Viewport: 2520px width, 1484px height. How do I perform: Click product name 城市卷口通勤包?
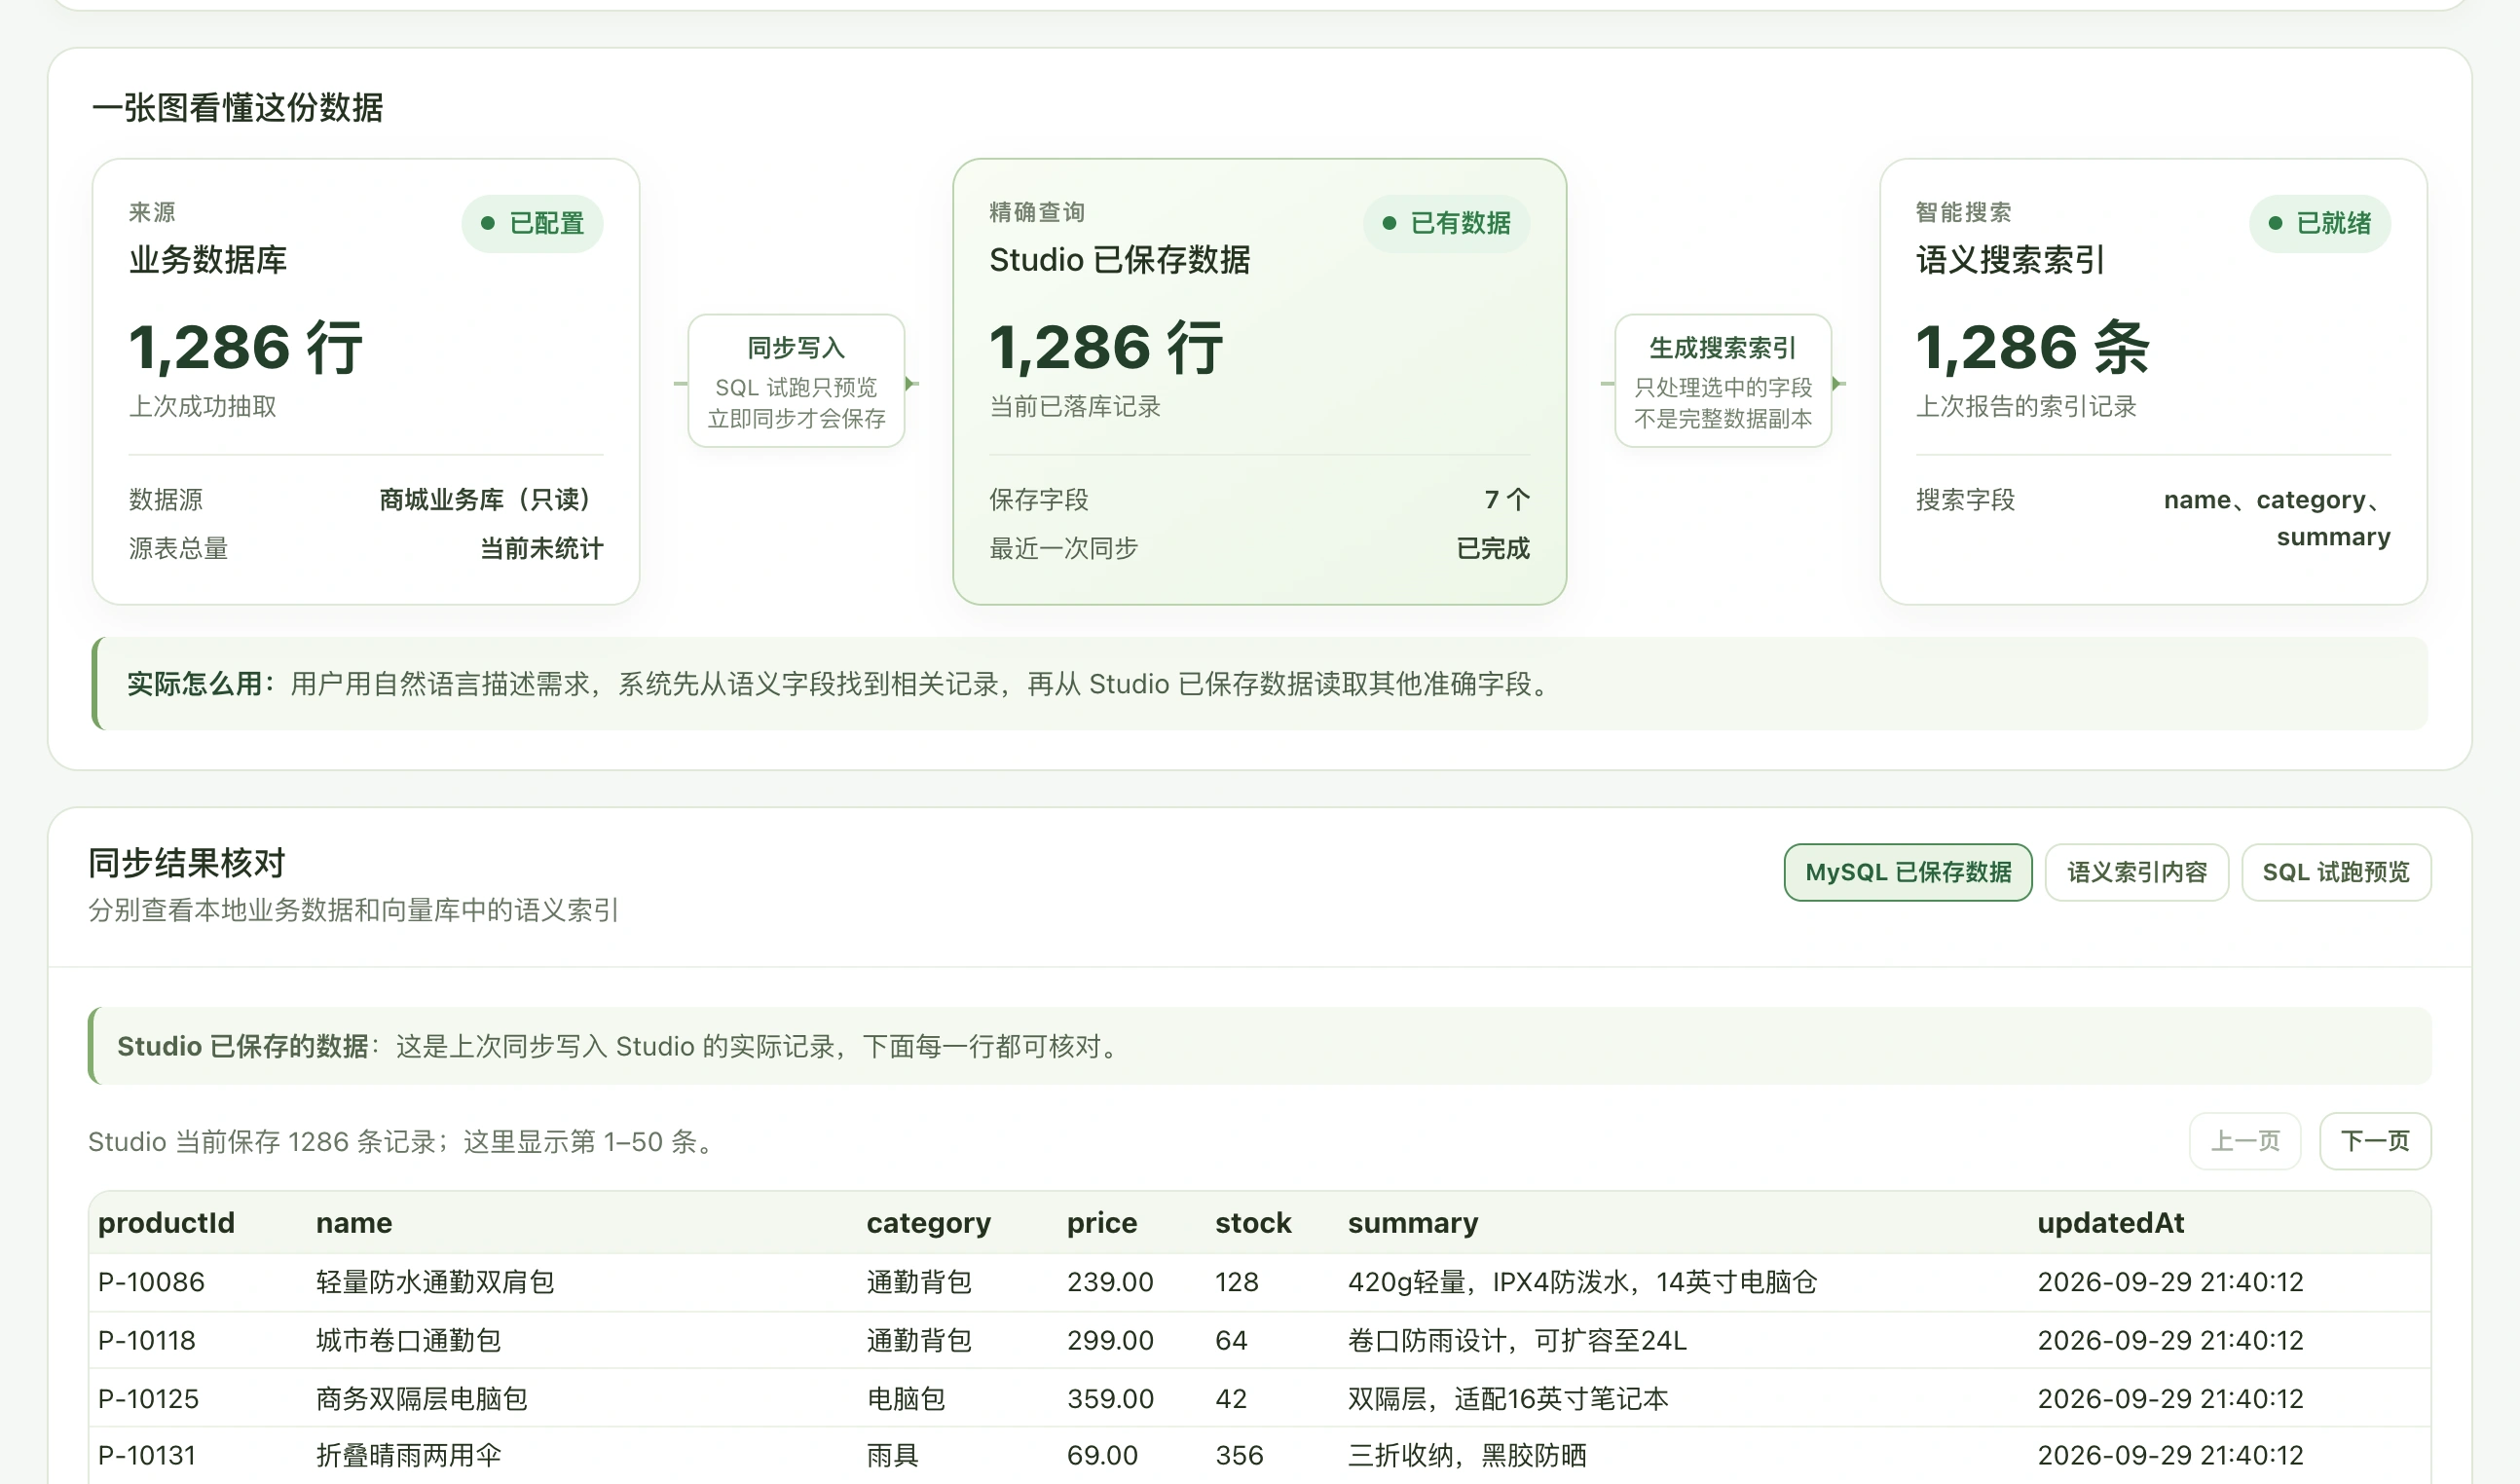408,1340
